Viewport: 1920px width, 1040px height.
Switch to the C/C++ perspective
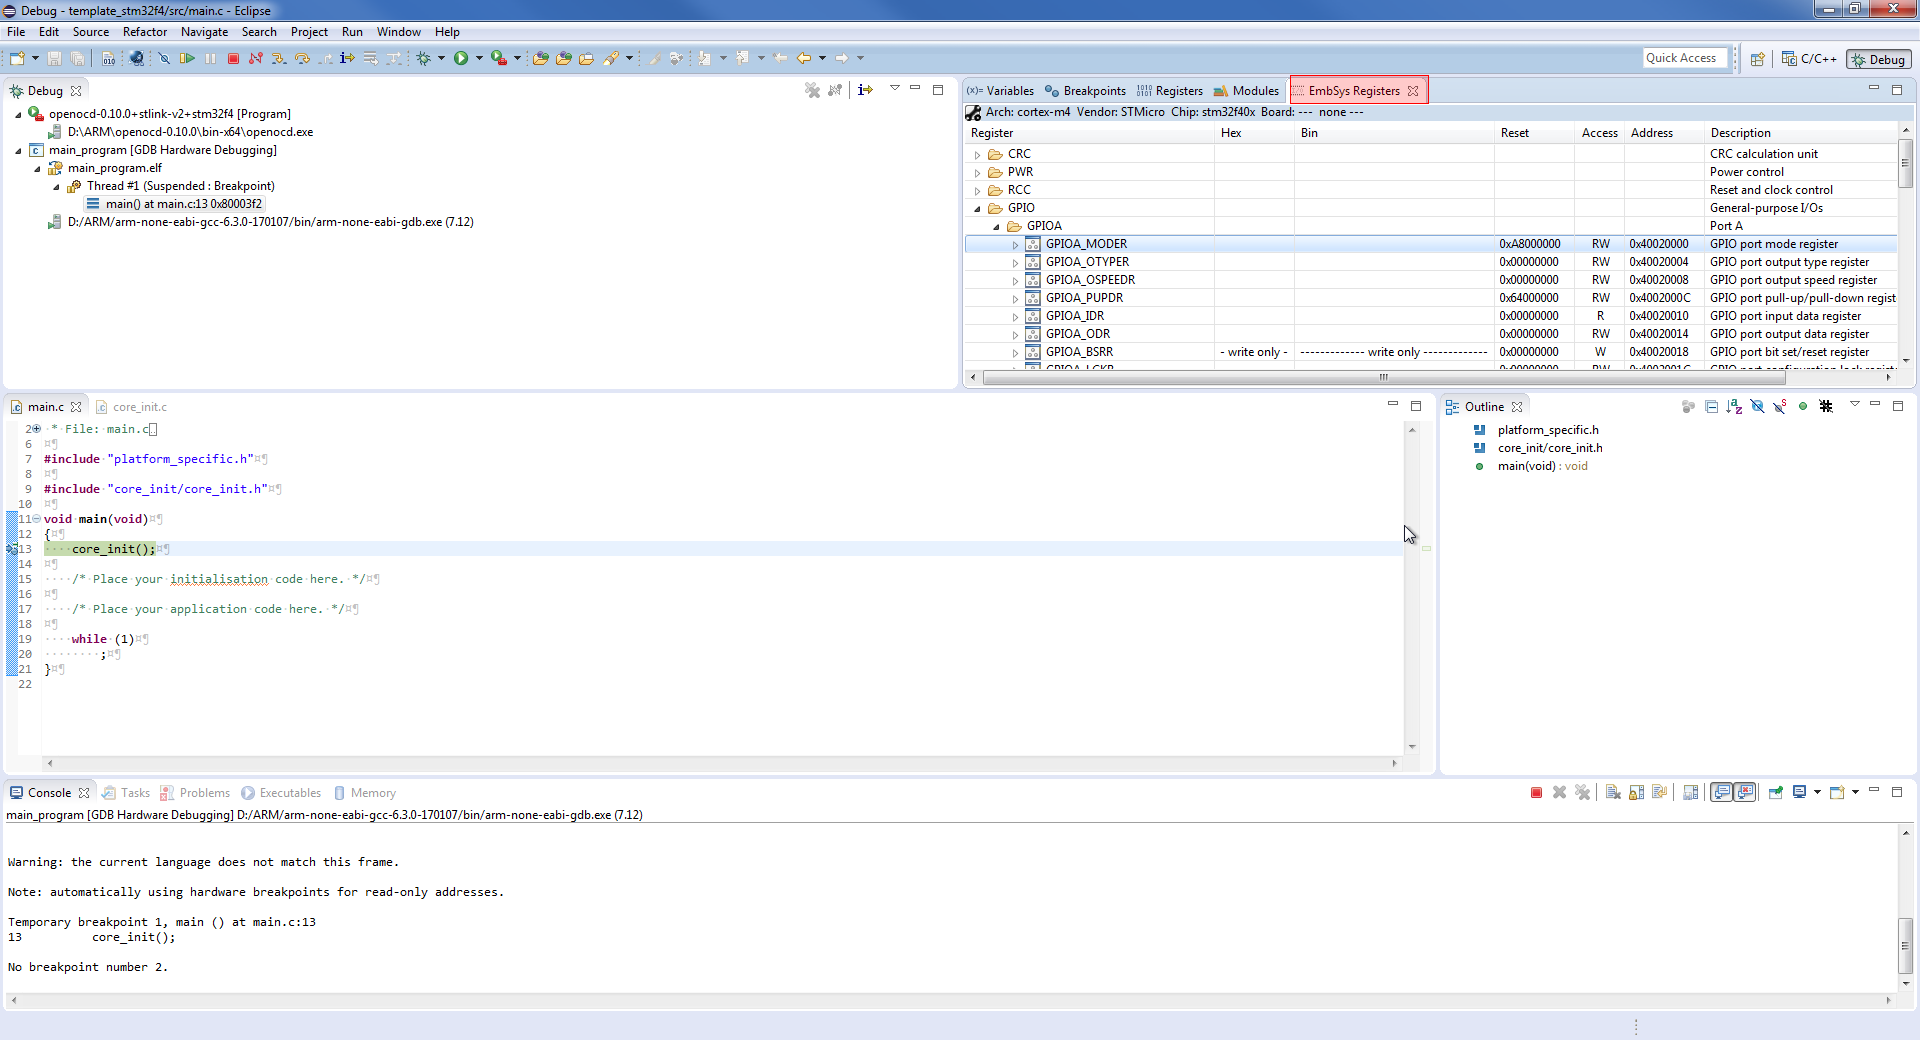[1810, 59]
